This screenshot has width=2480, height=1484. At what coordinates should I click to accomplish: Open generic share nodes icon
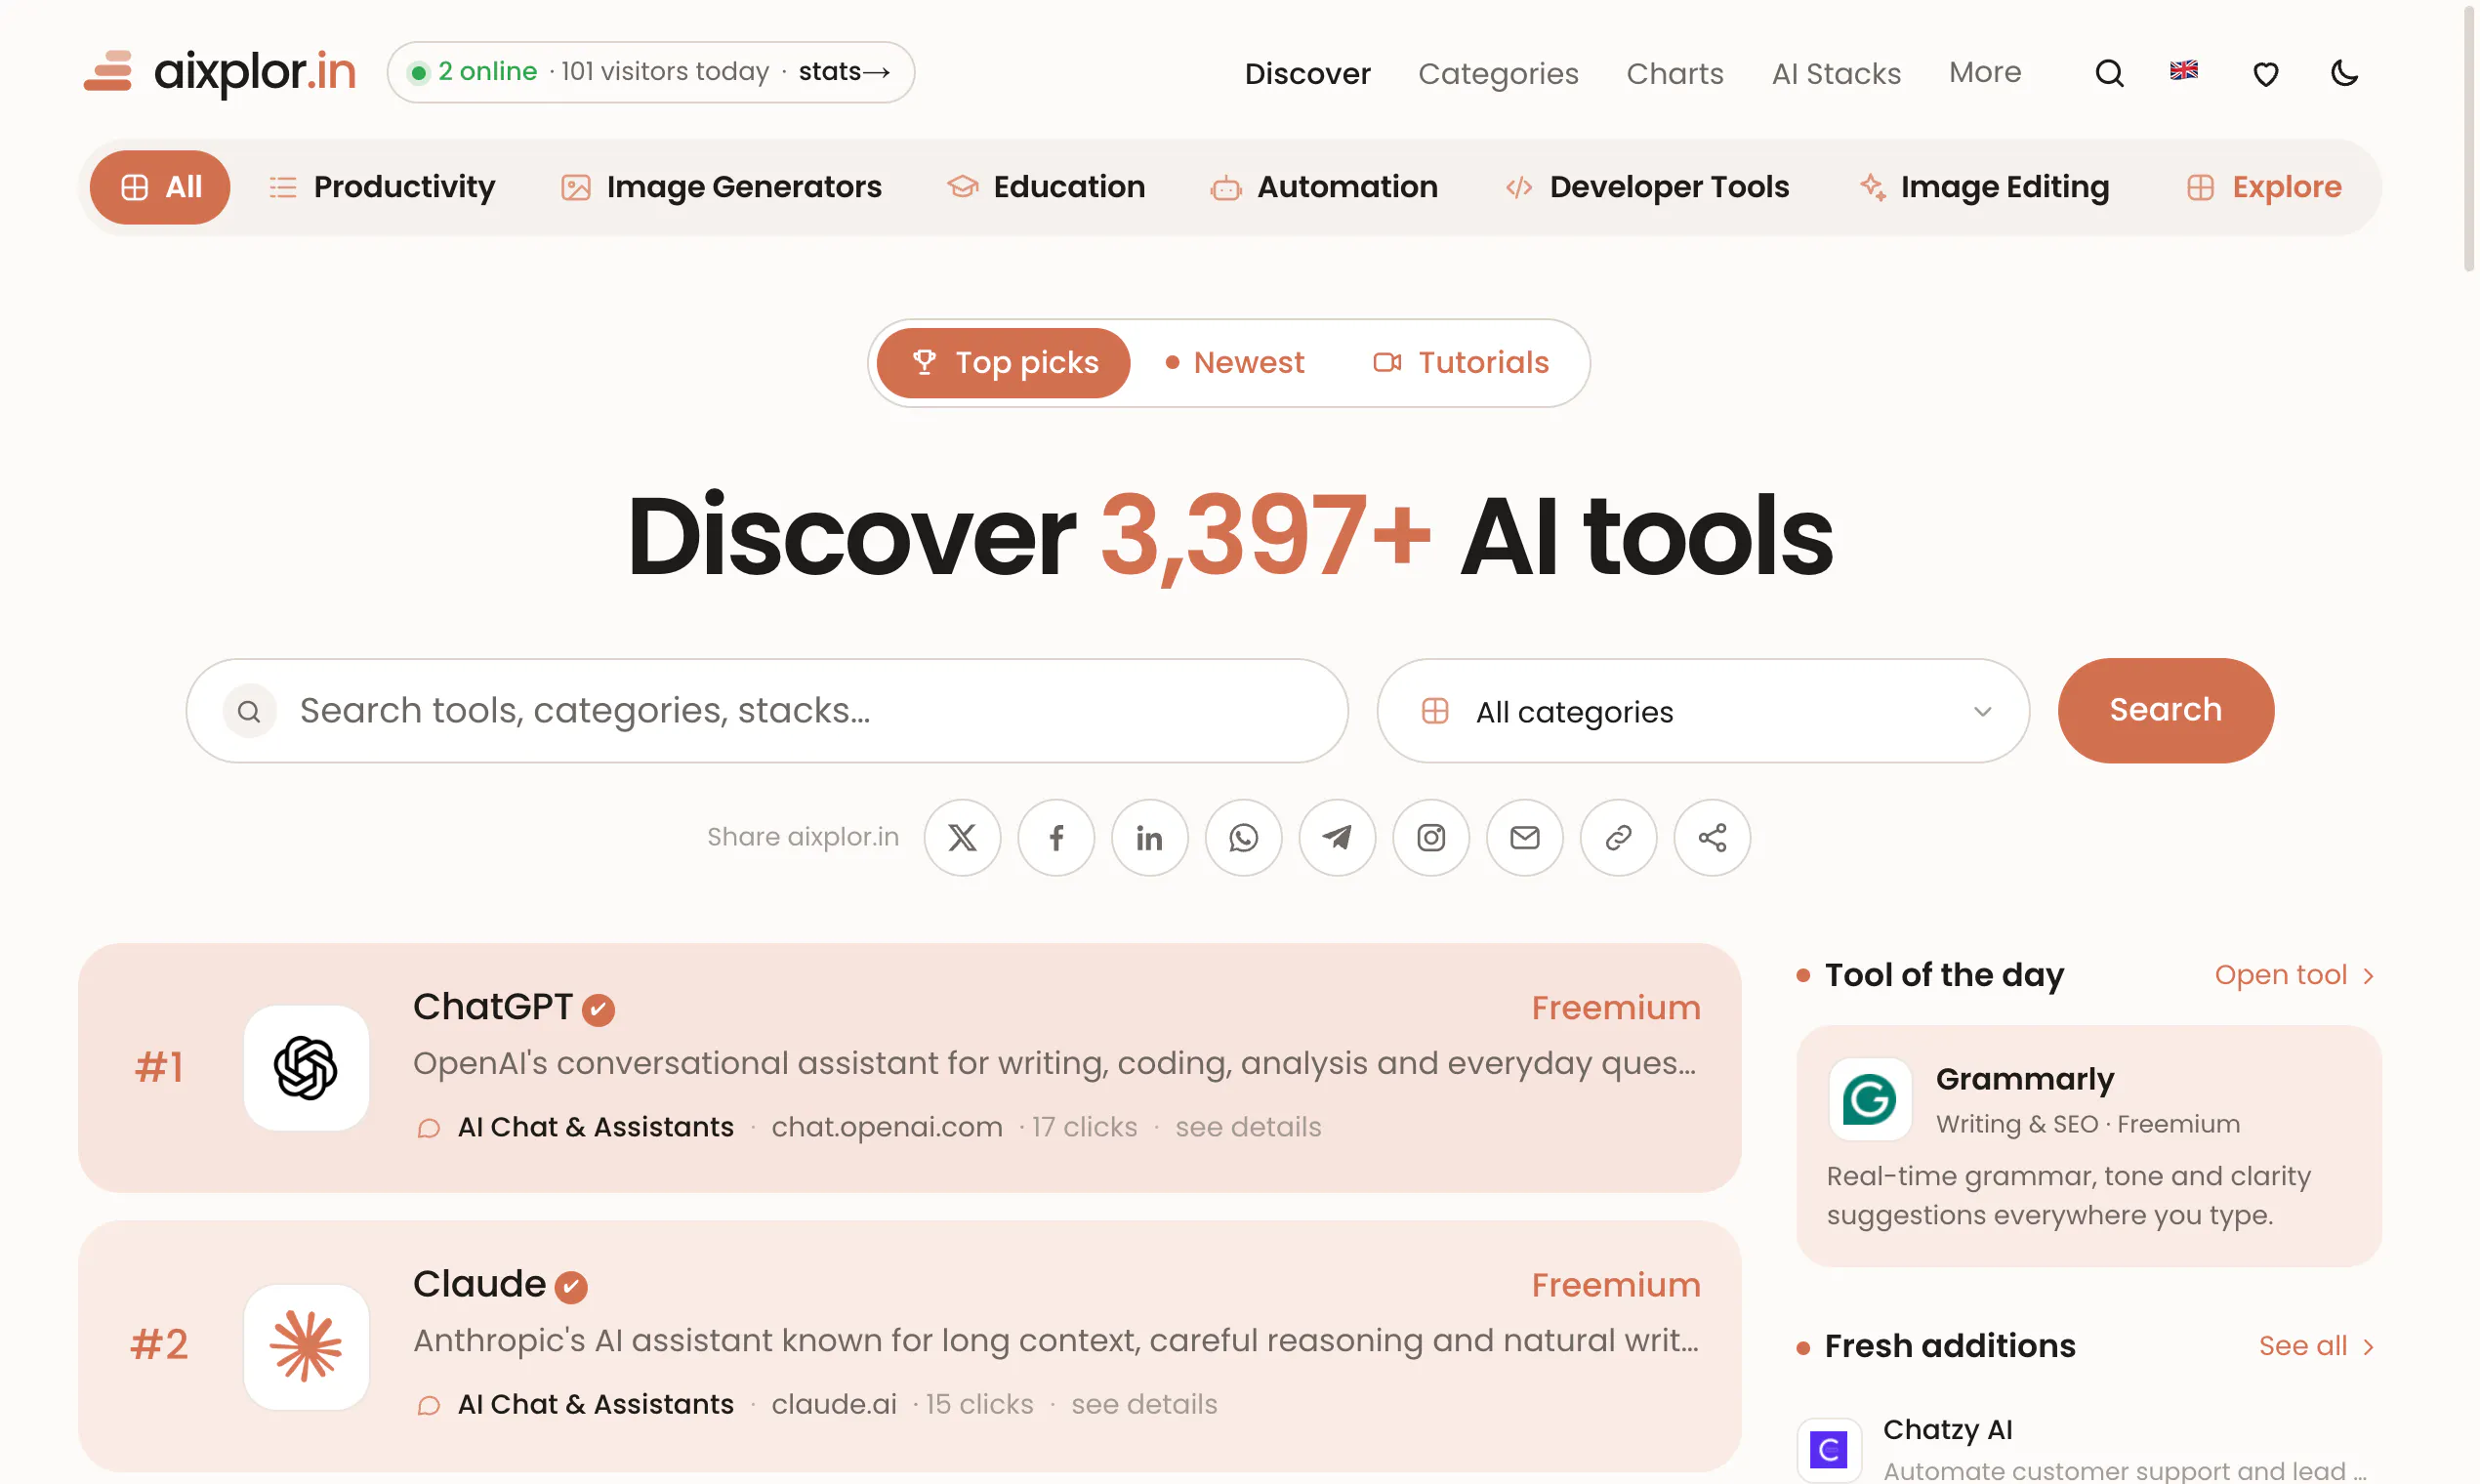(x=1712, y=837)
